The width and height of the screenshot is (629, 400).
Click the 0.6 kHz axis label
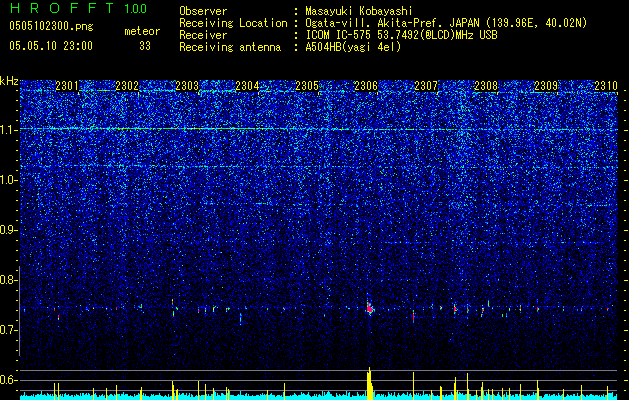(9, 380)
